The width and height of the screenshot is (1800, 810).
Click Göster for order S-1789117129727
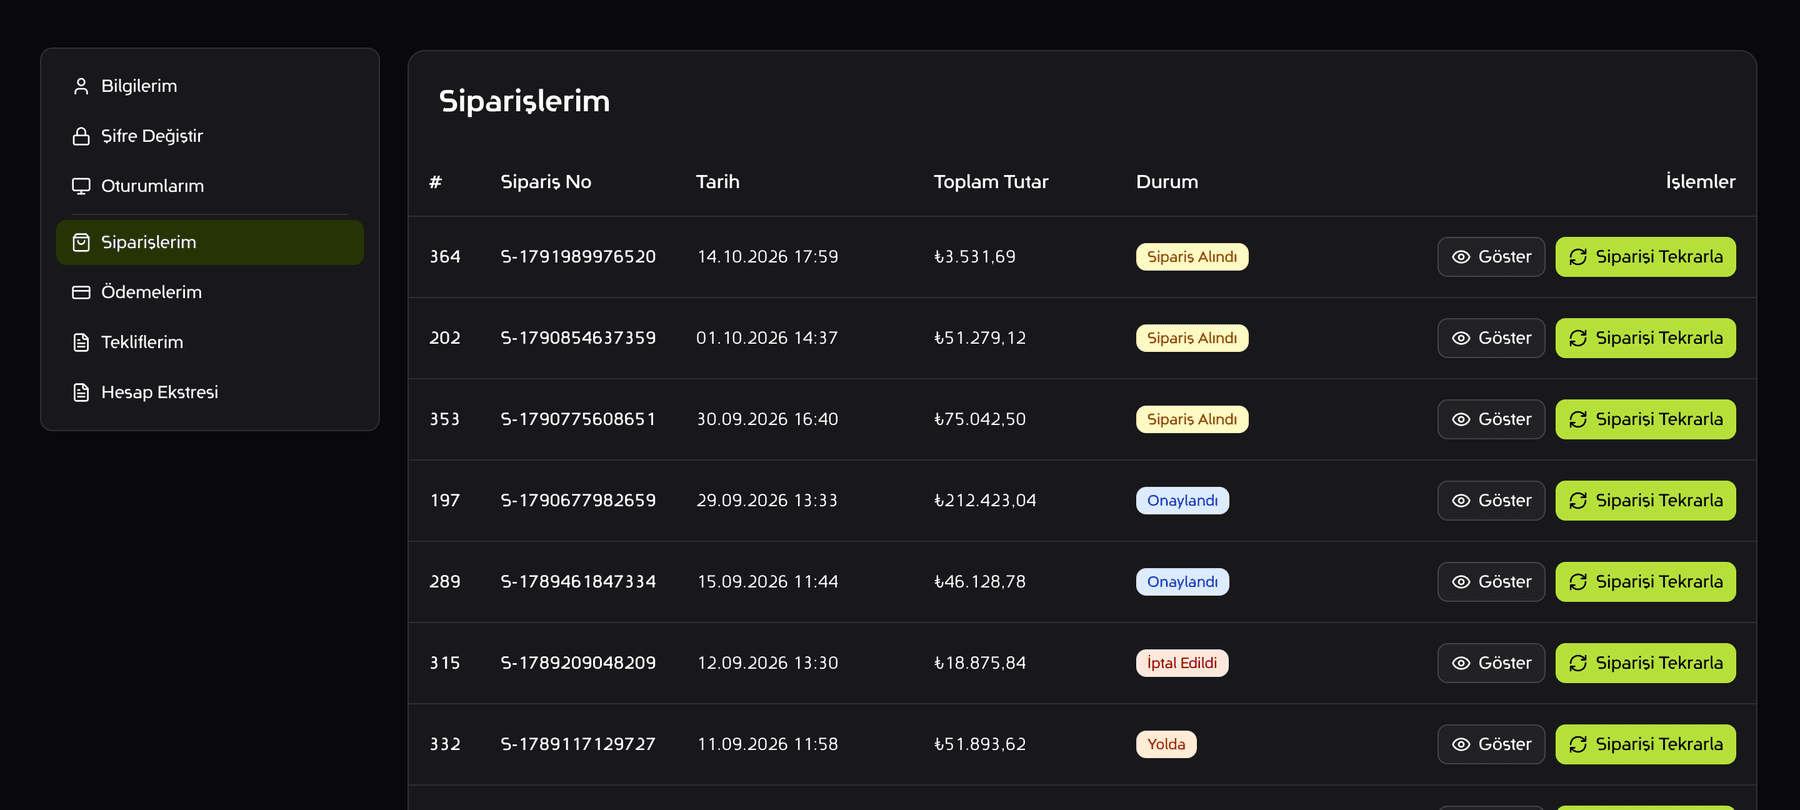[1491, 744]
